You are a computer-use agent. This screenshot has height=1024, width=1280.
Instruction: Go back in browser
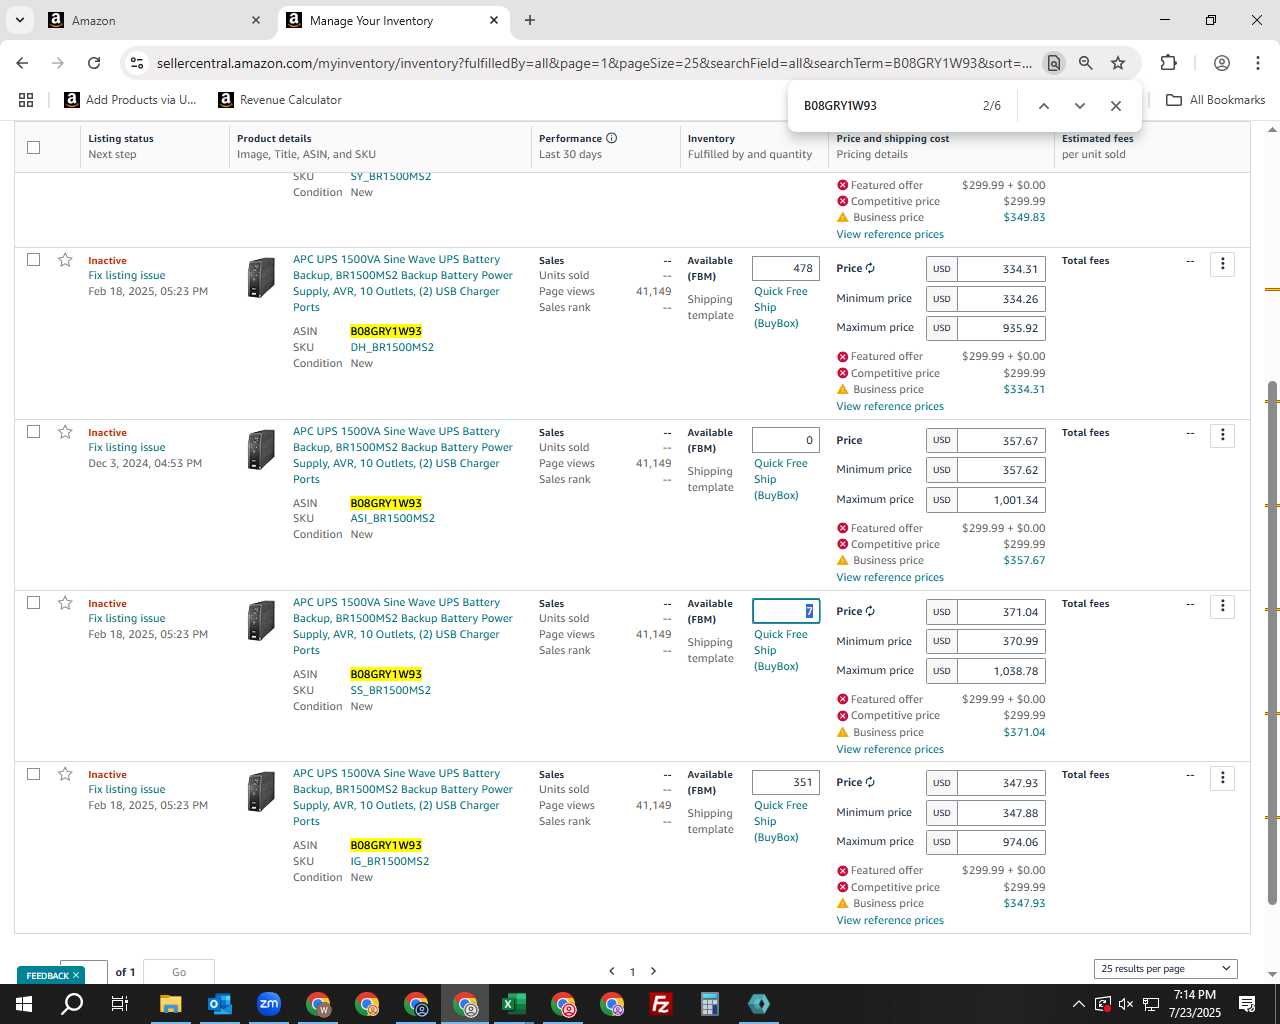click(x=22, y=63)
